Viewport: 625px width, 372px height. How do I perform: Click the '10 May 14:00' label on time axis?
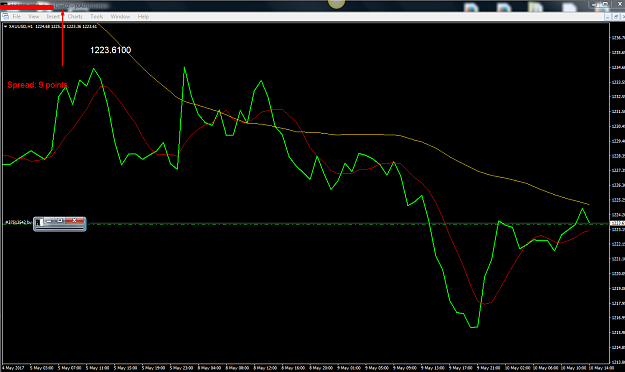[x=601, y=368]
